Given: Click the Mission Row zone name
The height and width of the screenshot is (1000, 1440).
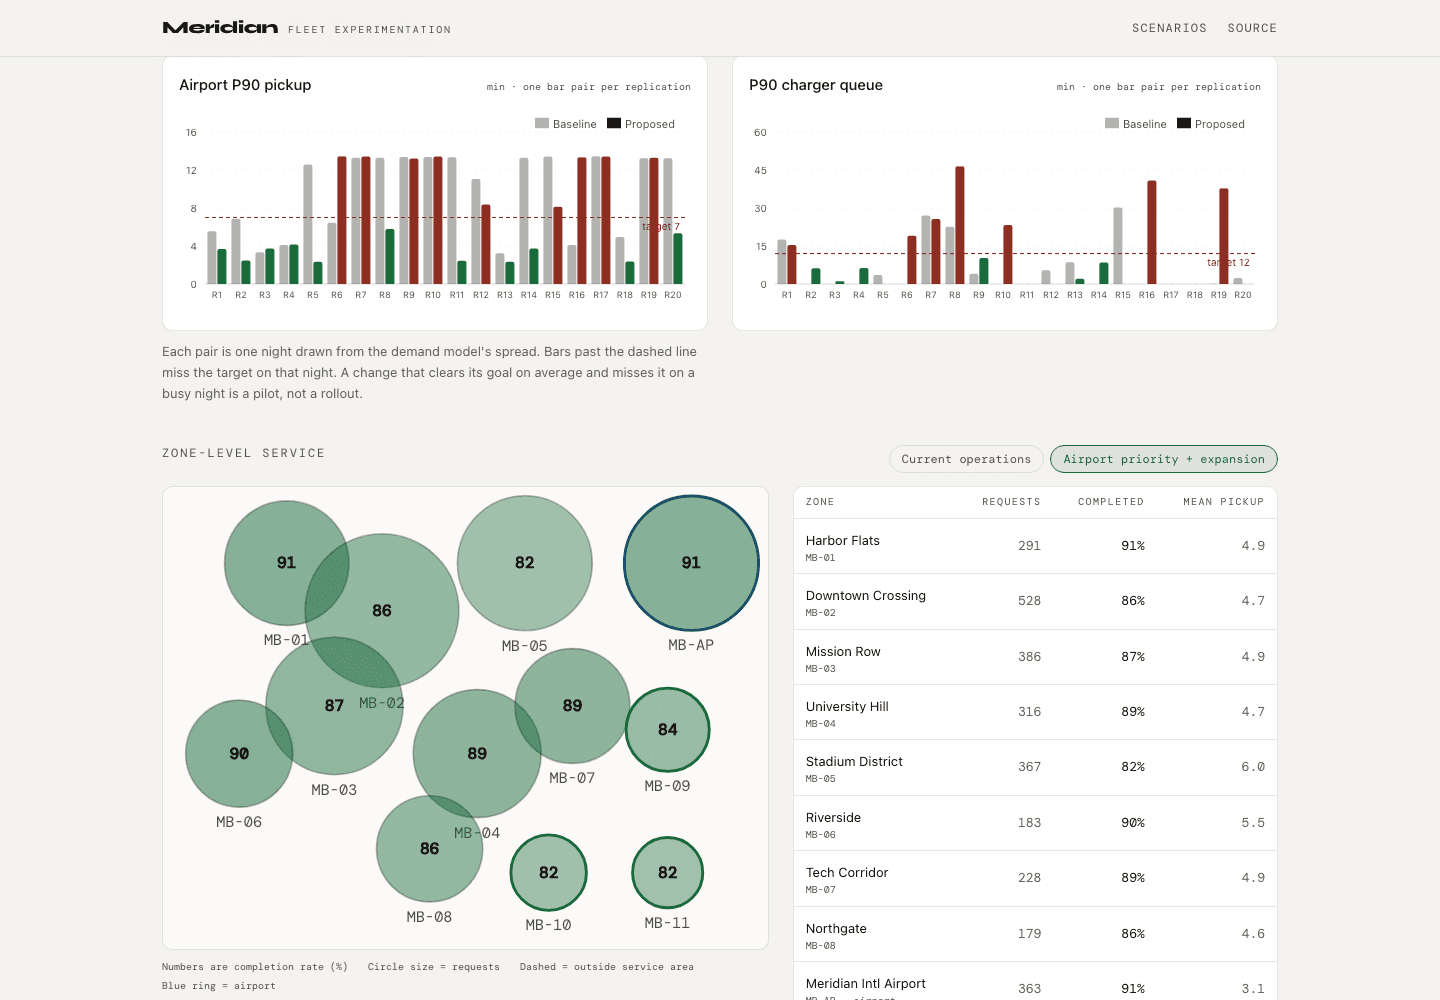Looking at the screenshot, I should click(x=843, y=652).
